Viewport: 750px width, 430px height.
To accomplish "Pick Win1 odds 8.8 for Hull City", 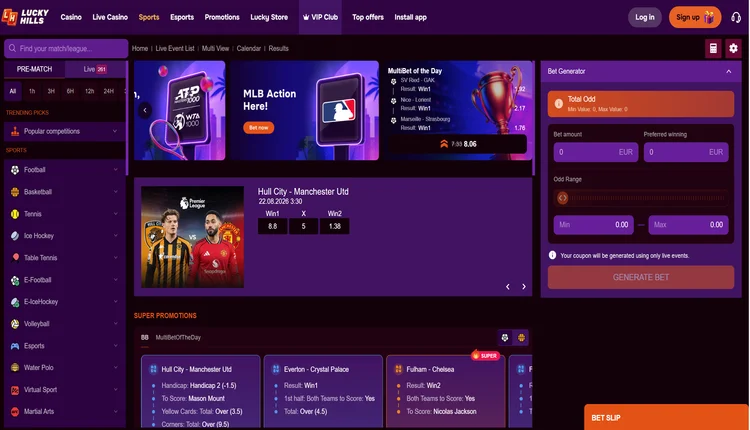I will point(273,226).
